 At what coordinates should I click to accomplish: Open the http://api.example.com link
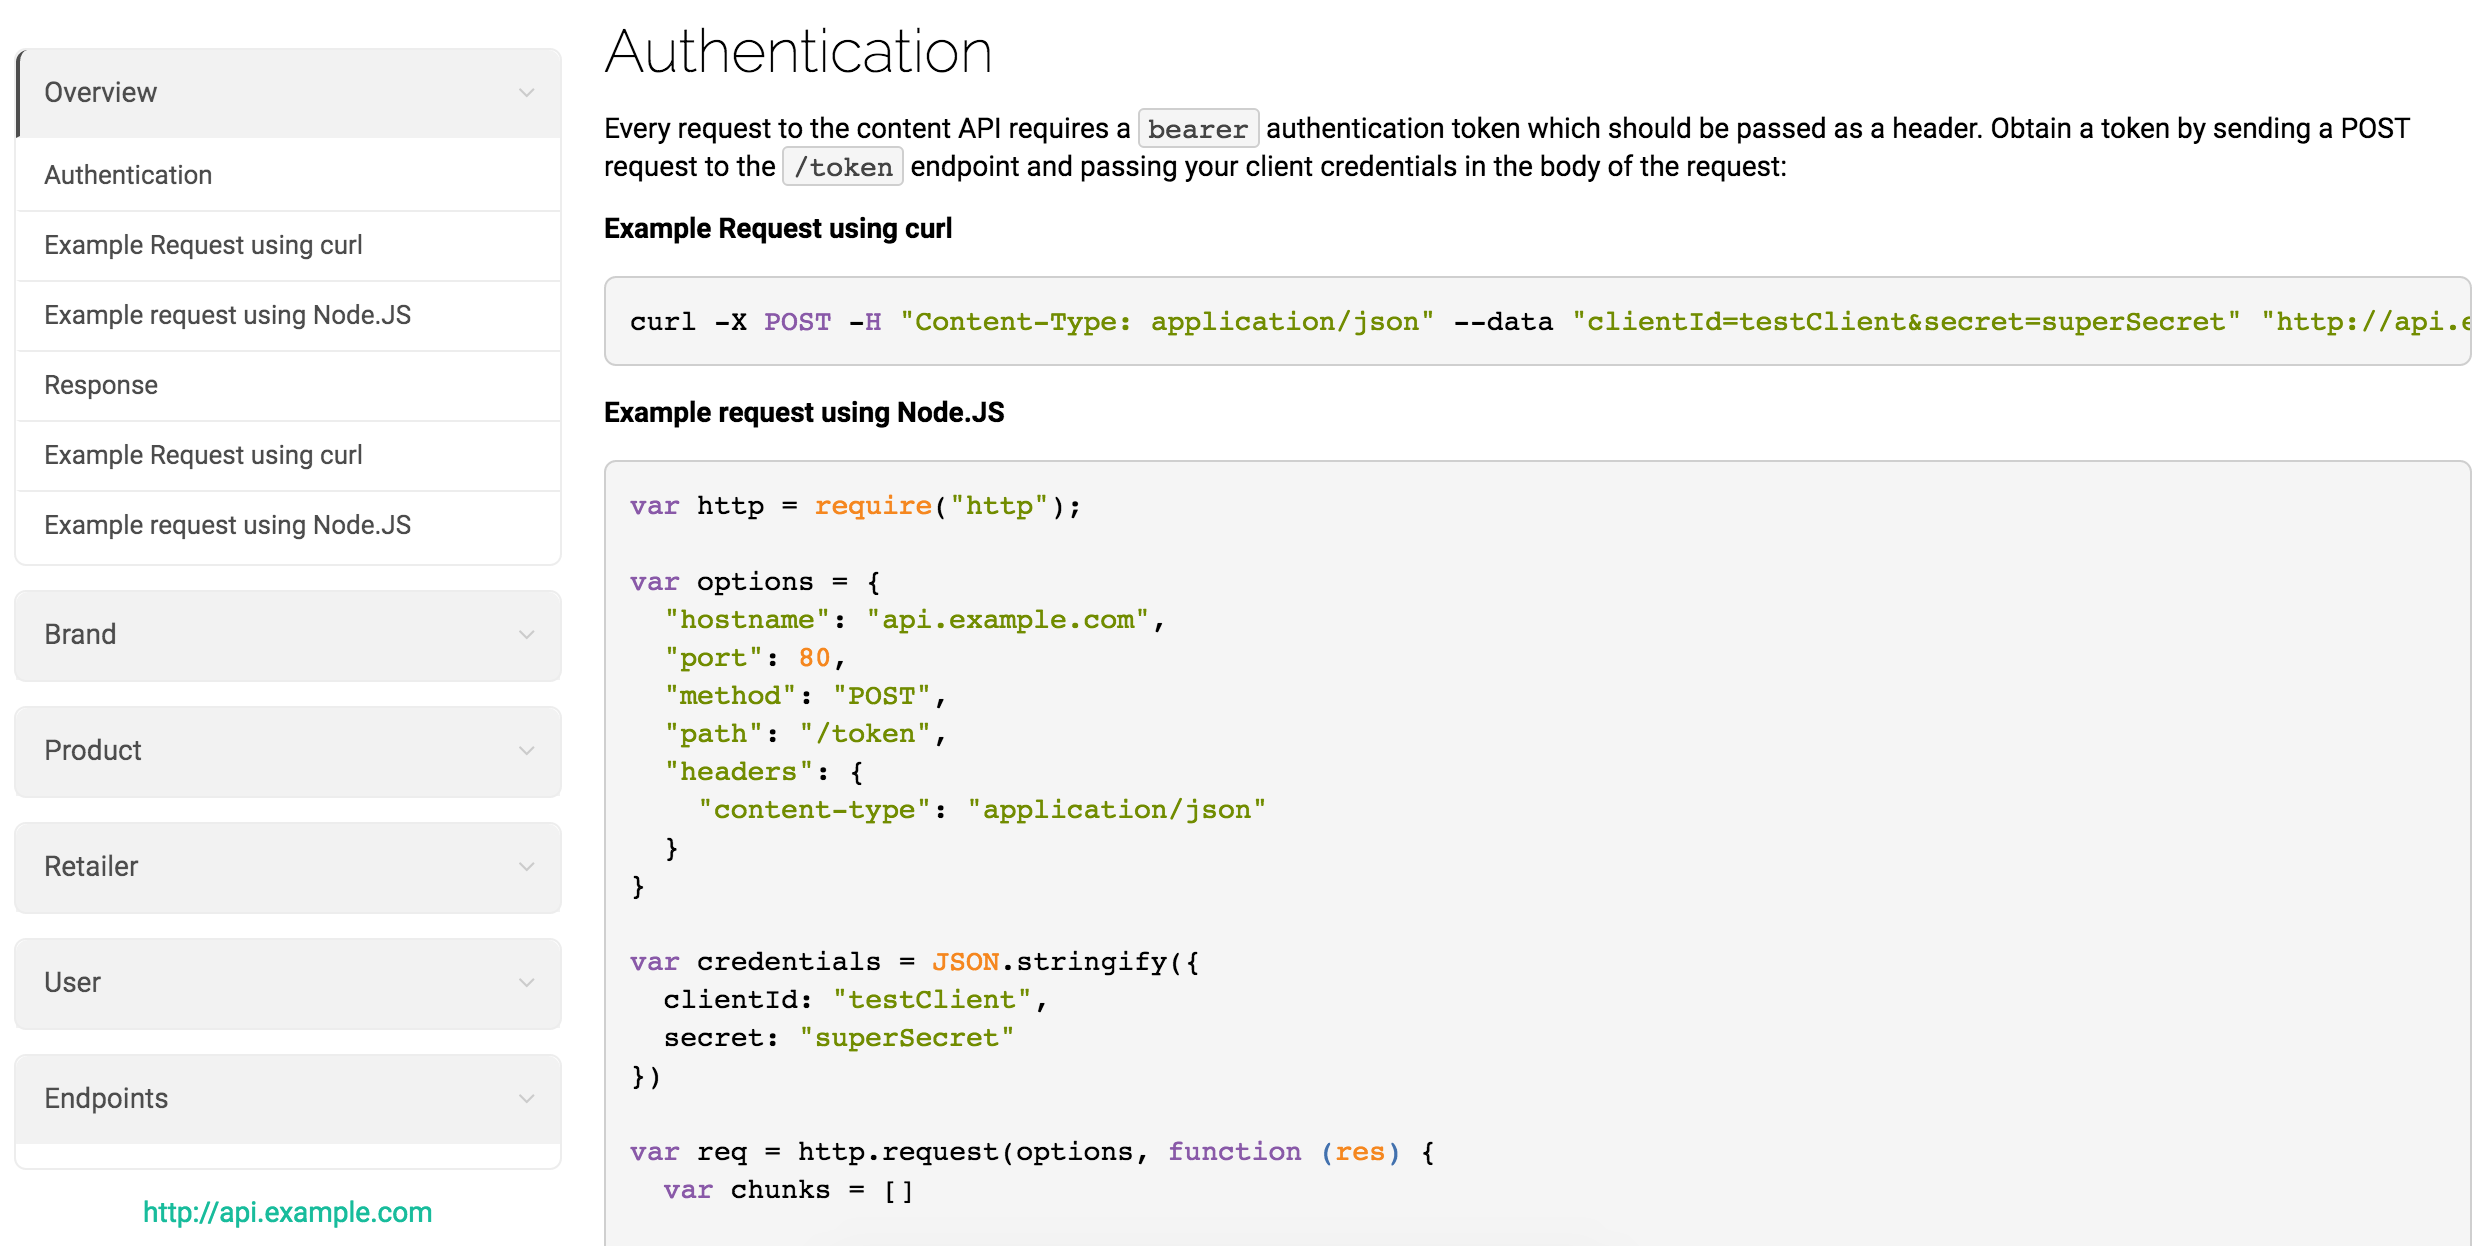(x=287, y=1212)
